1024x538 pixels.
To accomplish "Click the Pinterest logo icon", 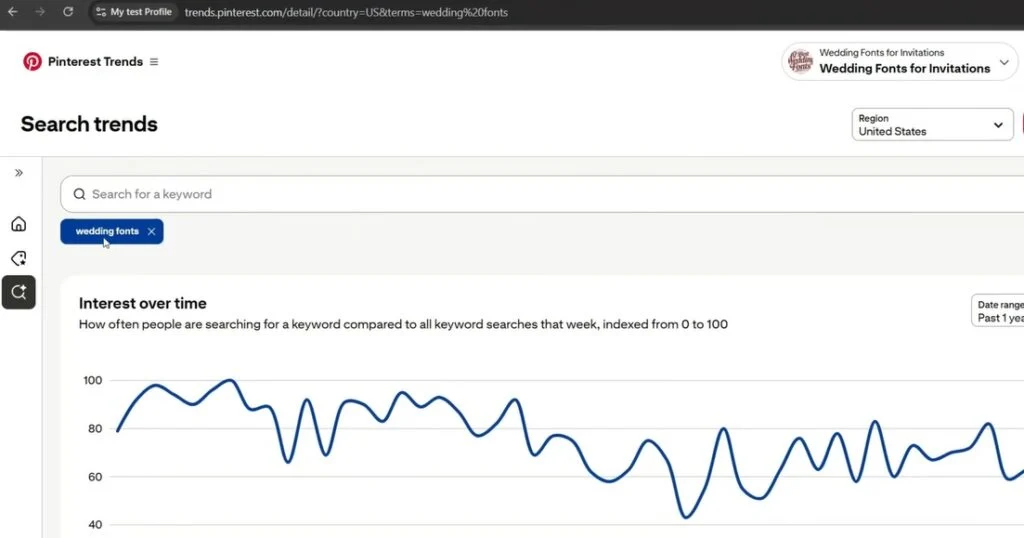I will coord(32,61).
